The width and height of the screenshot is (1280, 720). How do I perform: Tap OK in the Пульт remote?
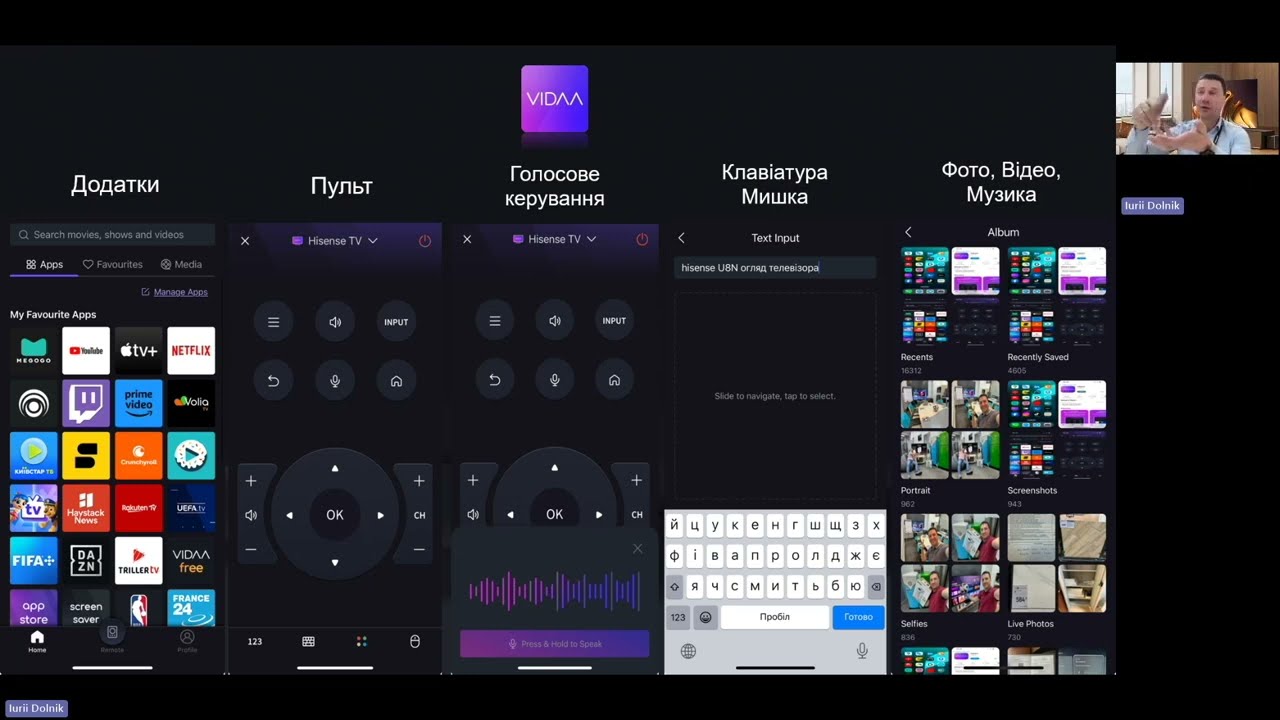[x=335, y=515]
